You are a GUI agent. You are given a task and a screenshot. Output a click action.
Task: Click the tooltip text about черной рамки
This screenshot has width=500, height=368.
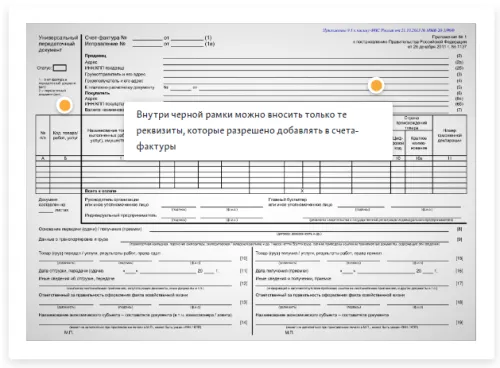[247, 131]
